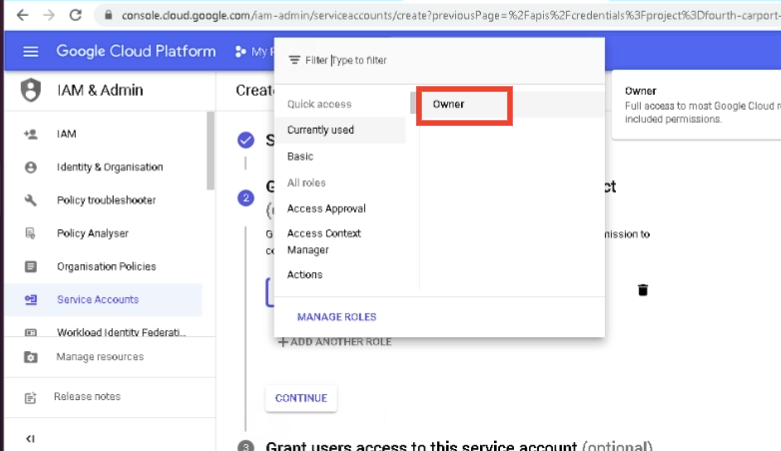Click the completed step one checkmark

[x=246, y=140]
